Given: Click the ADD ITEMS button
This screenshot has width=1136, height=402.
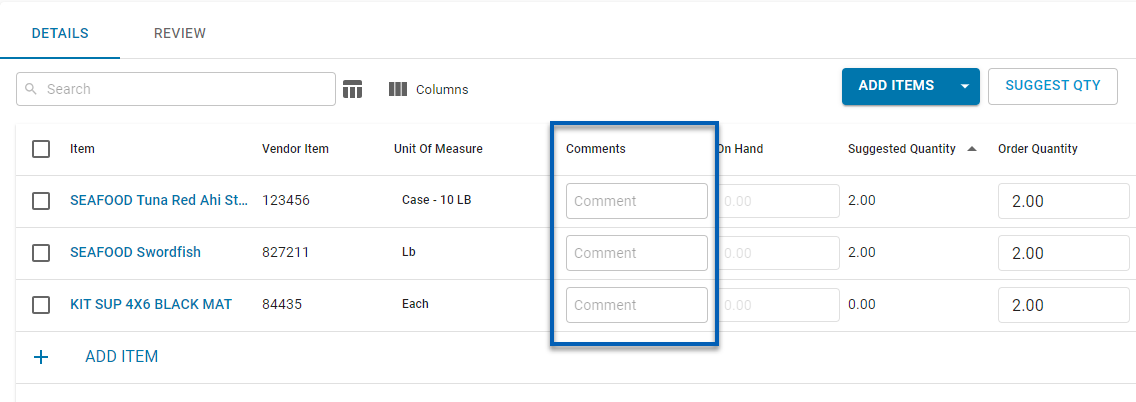Looking at the screenshot, I should [x=896, y=86].
